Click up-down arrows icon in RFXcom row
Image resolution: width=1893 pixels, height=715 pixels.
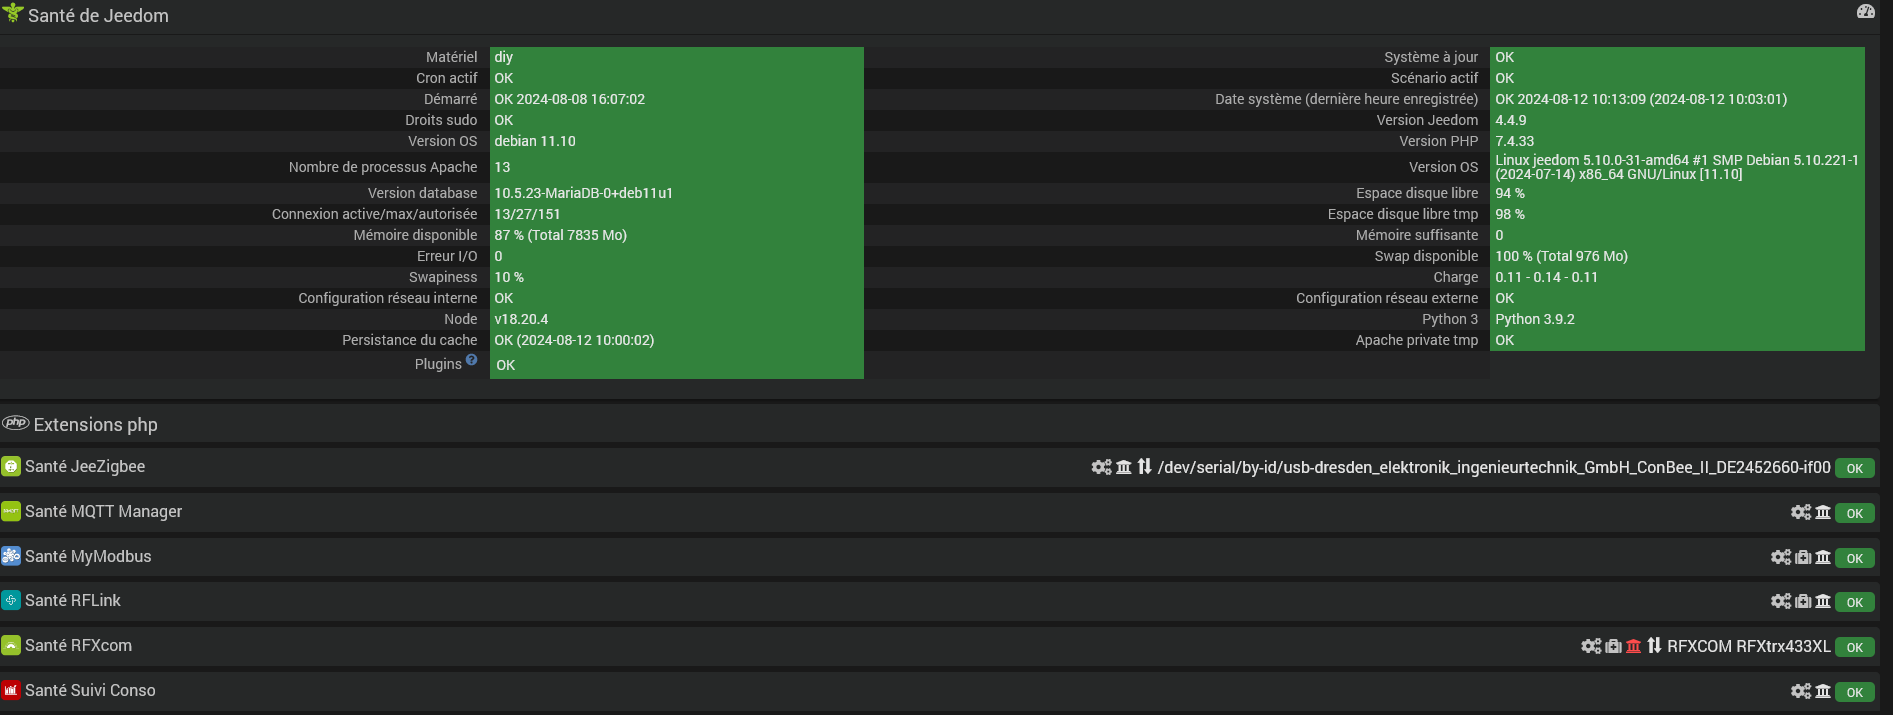[x=1654, y=646]
